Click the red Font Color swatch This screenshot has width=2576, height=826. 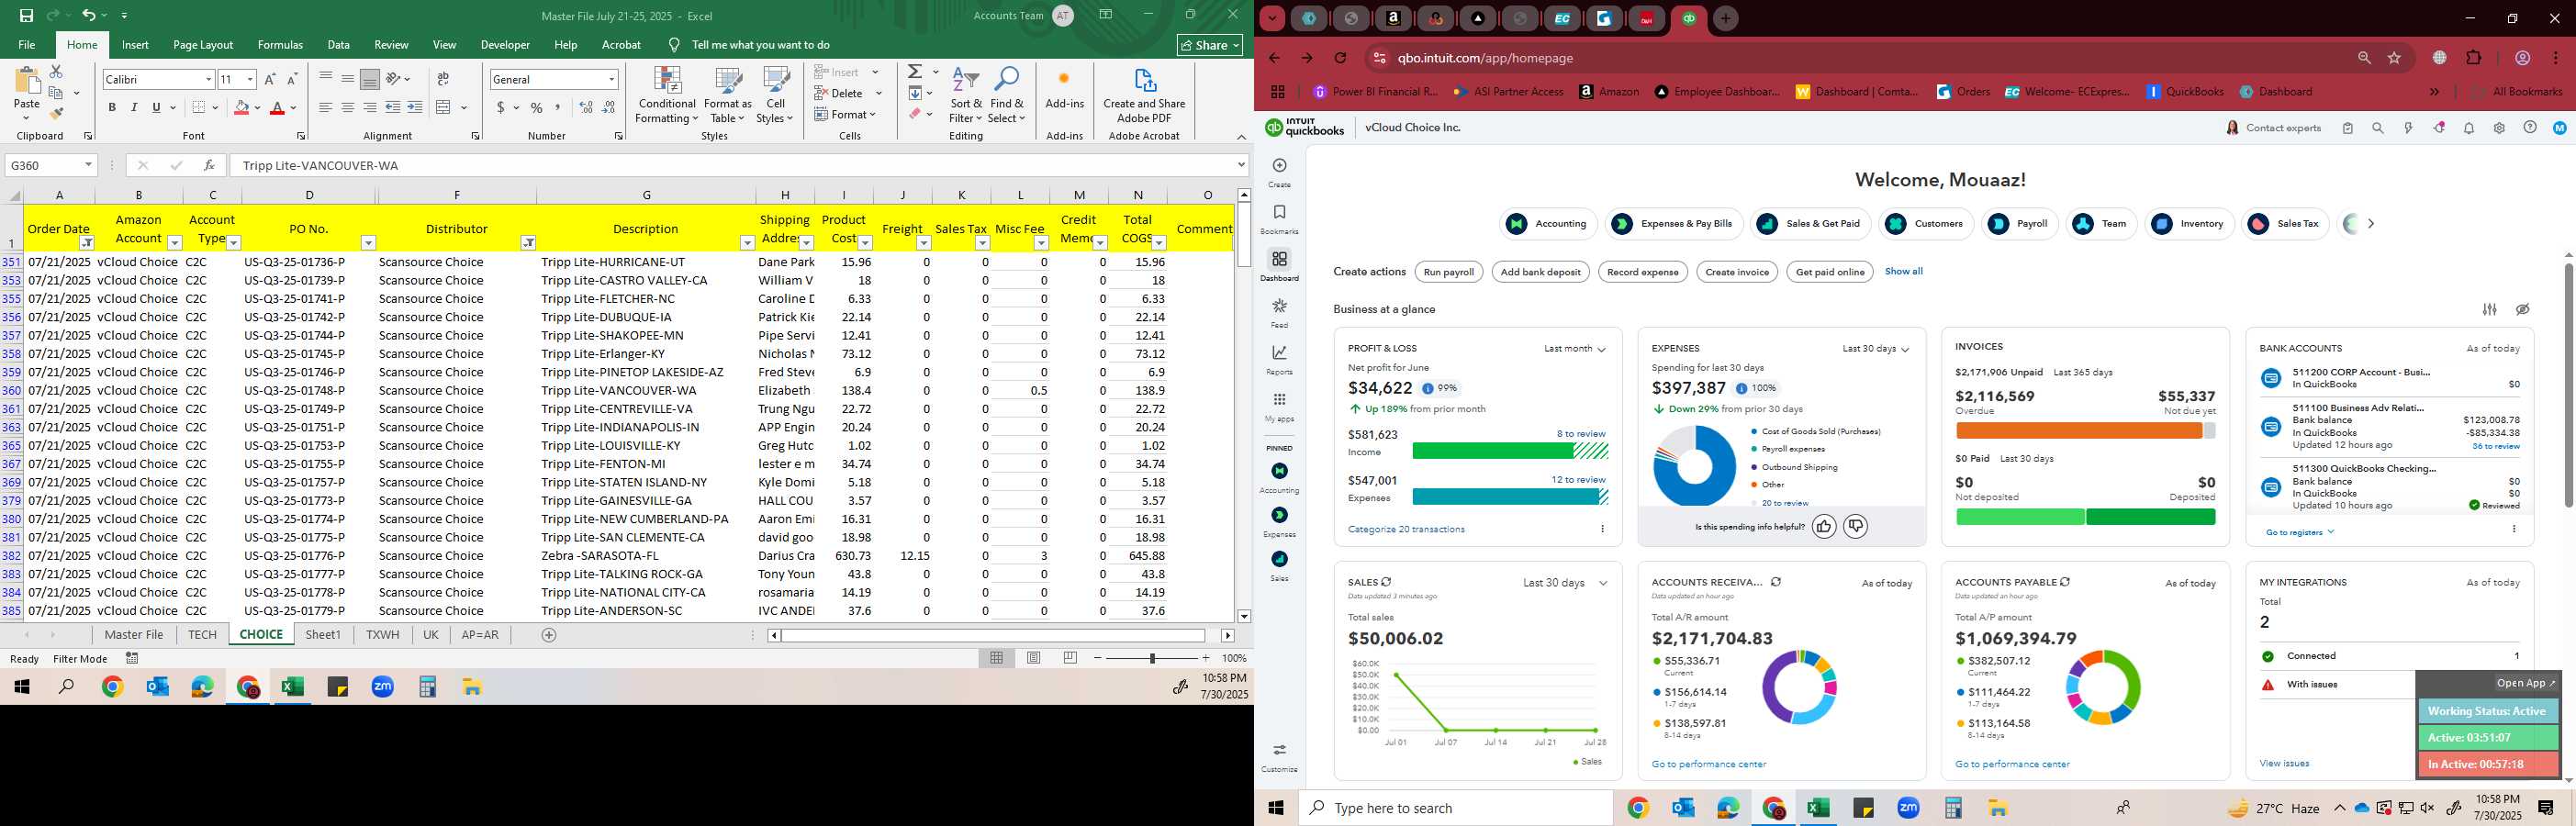click(277, 108)
